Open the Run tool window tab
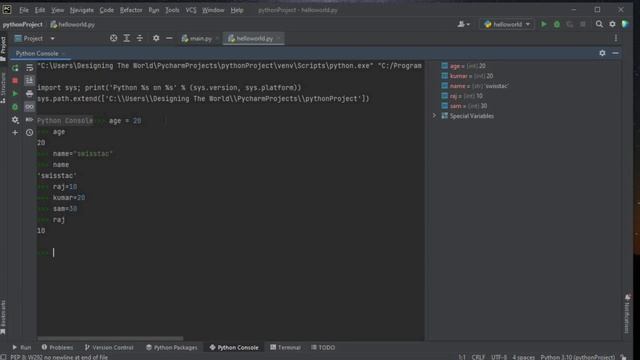Screen dimensions: 640x360 coord(22,347)
